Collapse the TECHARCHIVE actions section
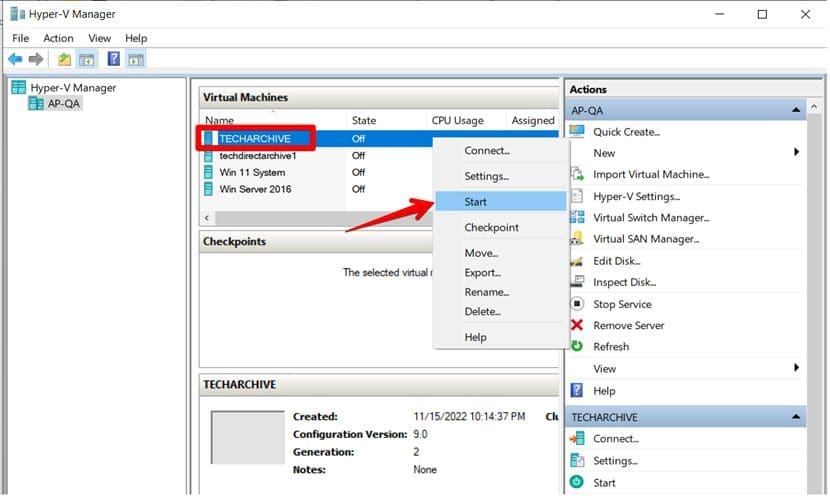 coord(796,417)
